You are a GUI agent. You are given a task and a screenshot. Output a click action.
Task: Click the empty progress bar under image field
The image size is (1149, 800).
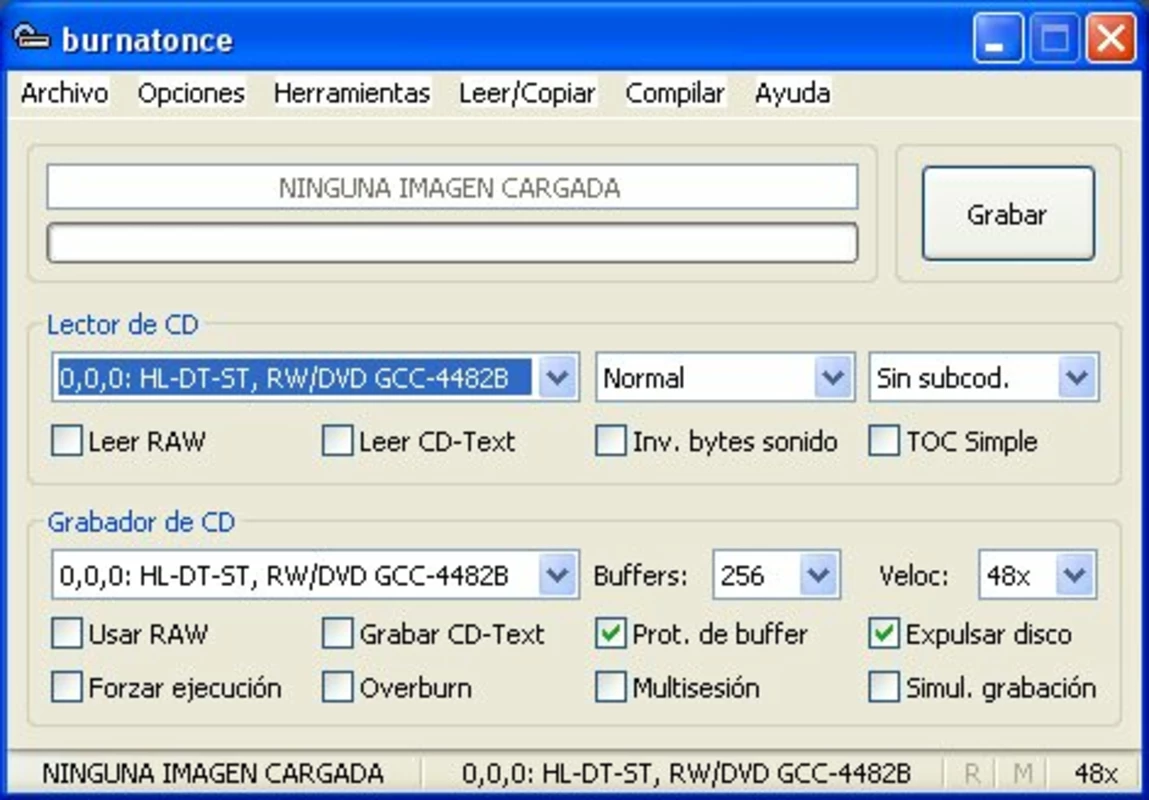point(452,243)
